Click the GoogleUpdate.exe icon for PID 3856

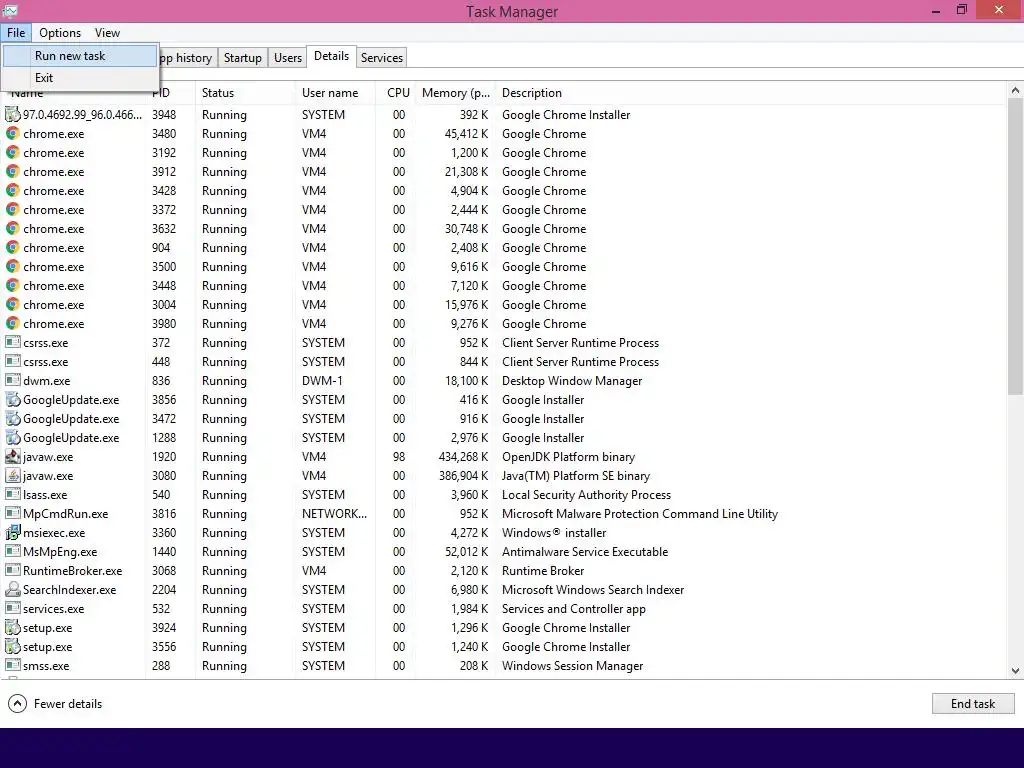[12, 399]
